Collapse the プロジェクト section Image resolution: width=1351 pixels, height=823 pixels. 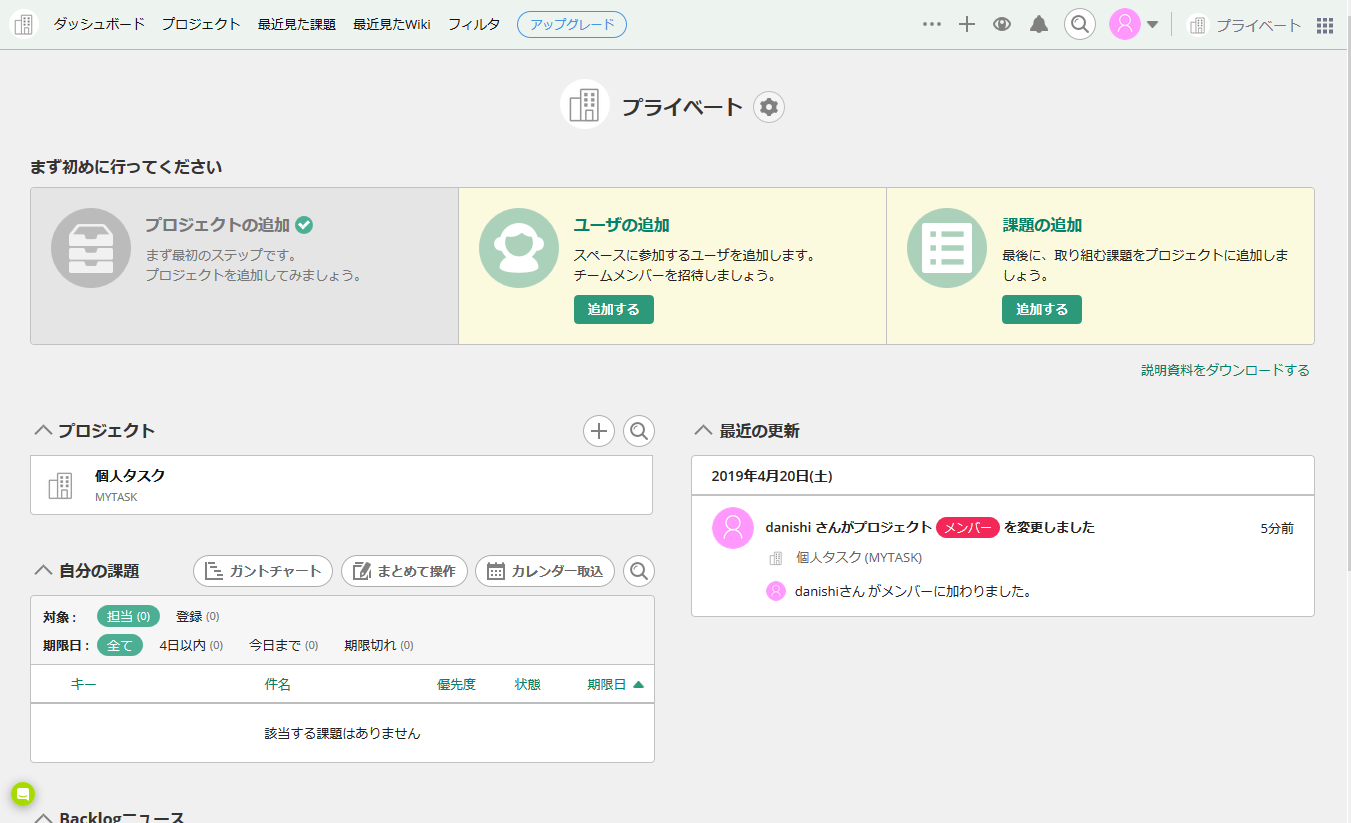pyautogui.click(x=43, y=431)
